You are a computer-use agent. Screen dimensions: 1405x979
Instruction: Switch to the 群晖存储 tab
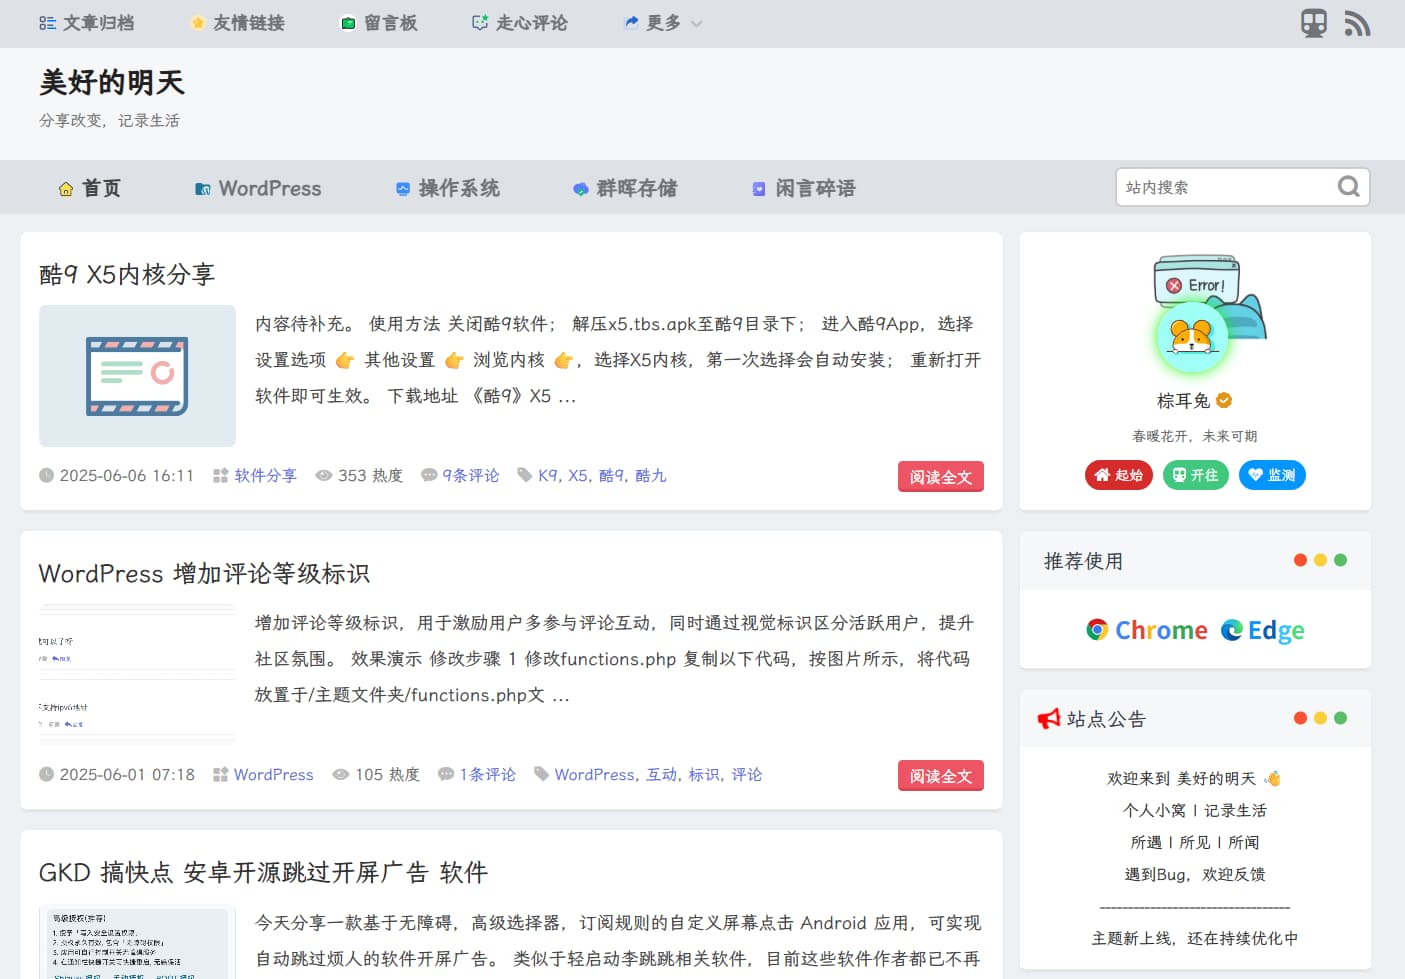(637, 187)
